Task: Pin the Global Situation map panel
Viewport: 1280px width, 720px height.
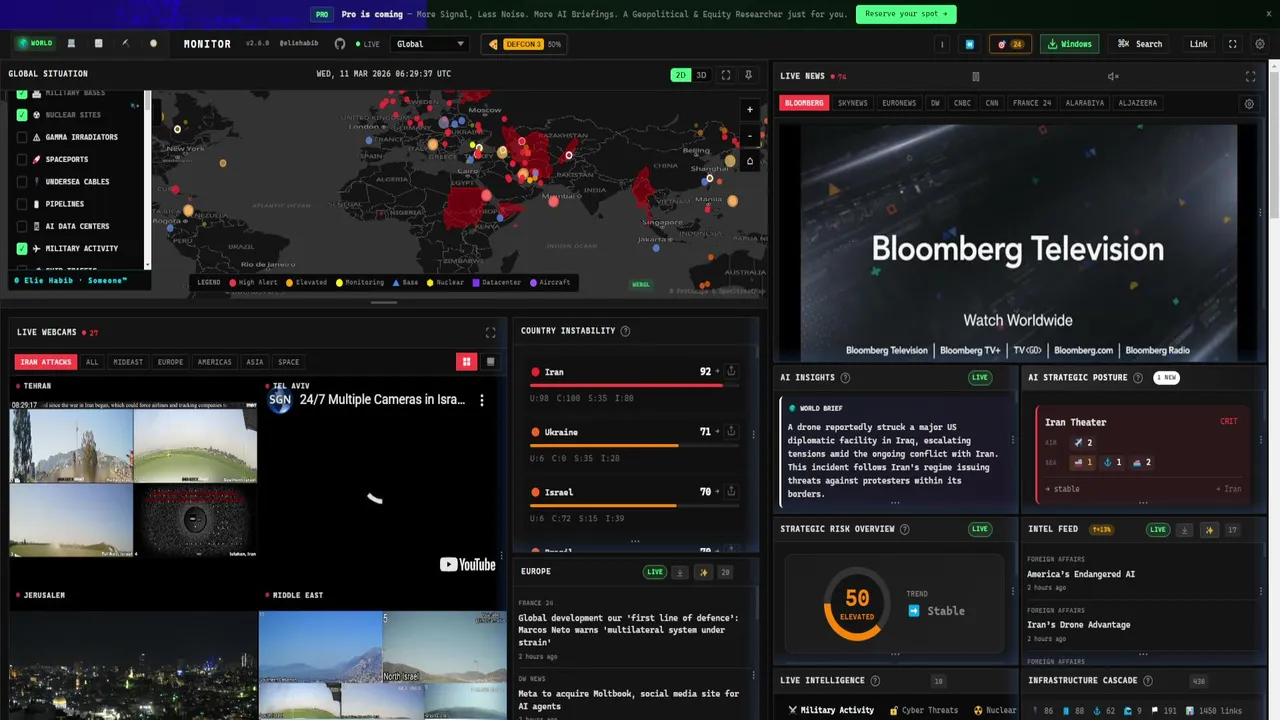Action: pos(749,75)
